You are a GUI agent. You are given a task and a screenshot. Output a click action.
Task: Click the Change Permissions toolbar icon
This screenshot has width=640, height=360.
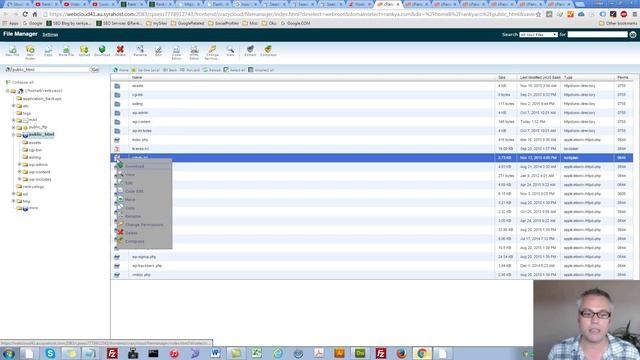click(212, 53)
